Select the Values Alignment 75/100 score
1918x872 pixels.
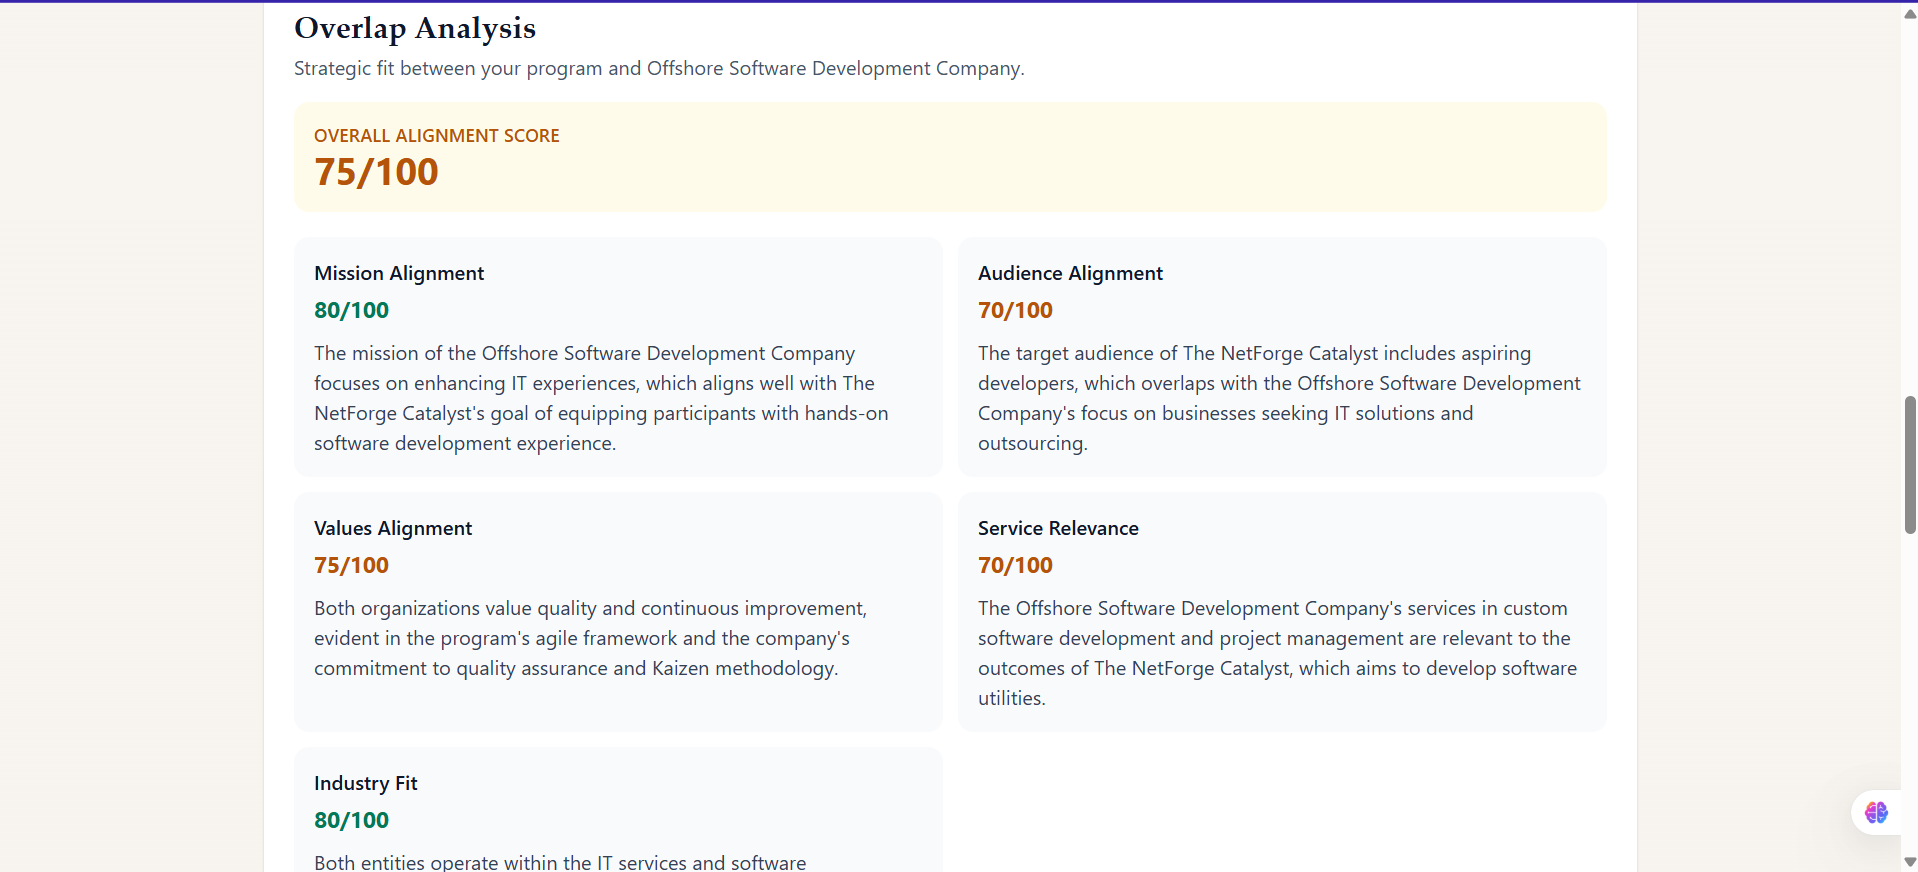pos(351,565)
